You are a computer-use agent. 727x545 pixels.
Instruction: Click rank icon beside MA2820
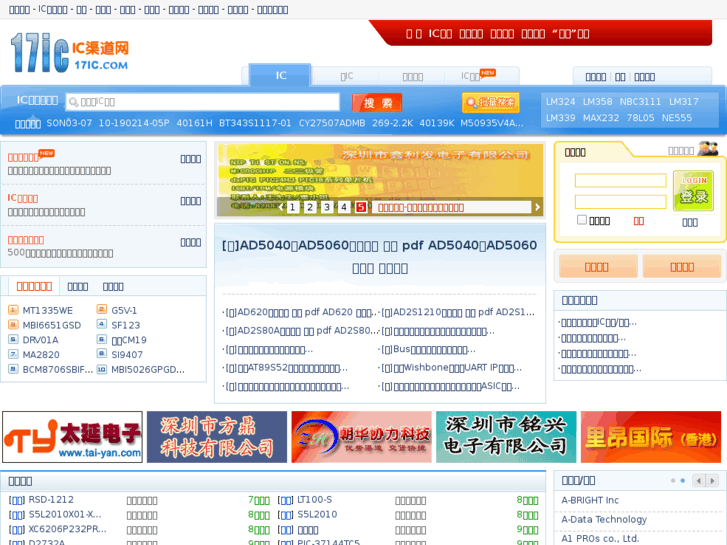13,354
